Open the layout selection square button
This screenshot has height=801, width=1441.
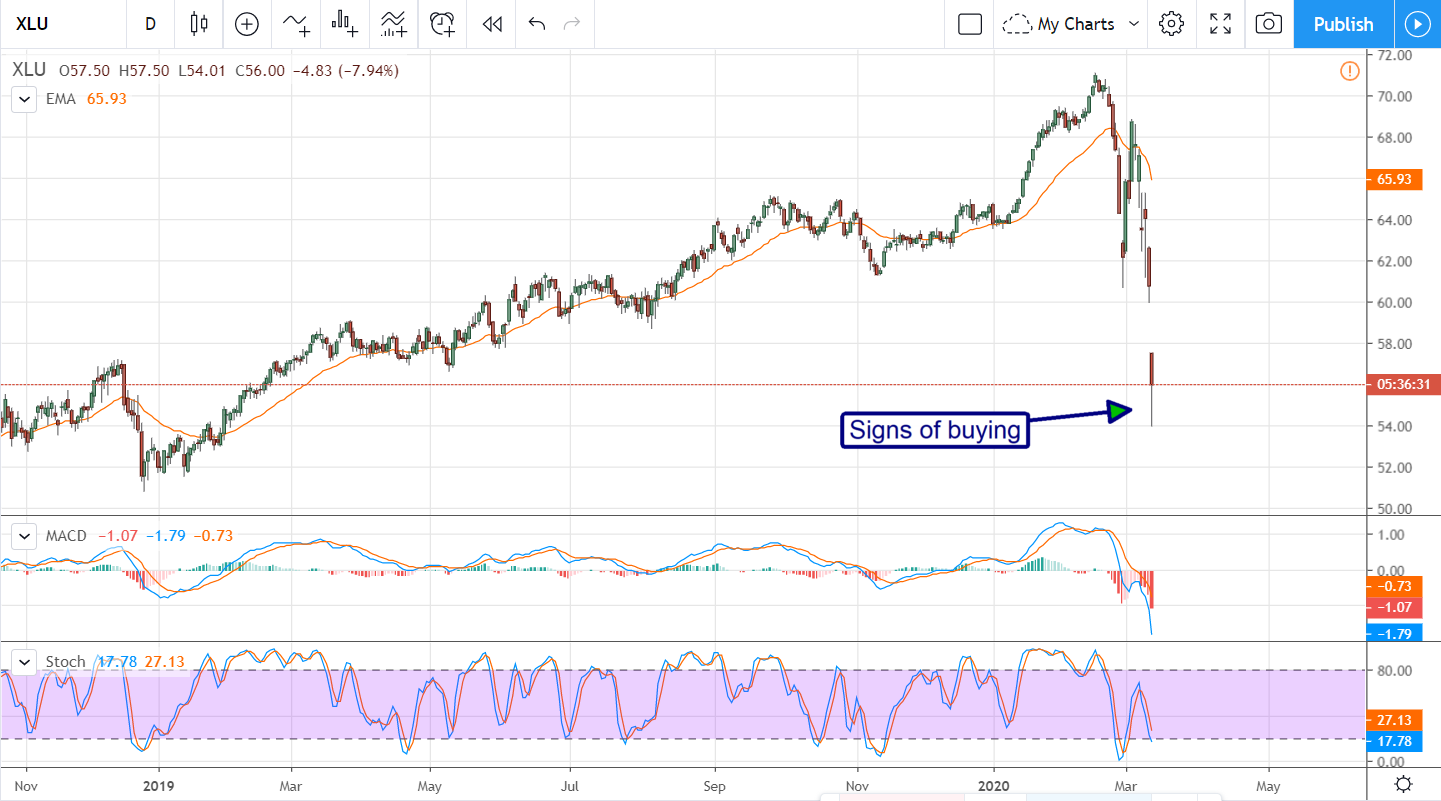point(969,24)
